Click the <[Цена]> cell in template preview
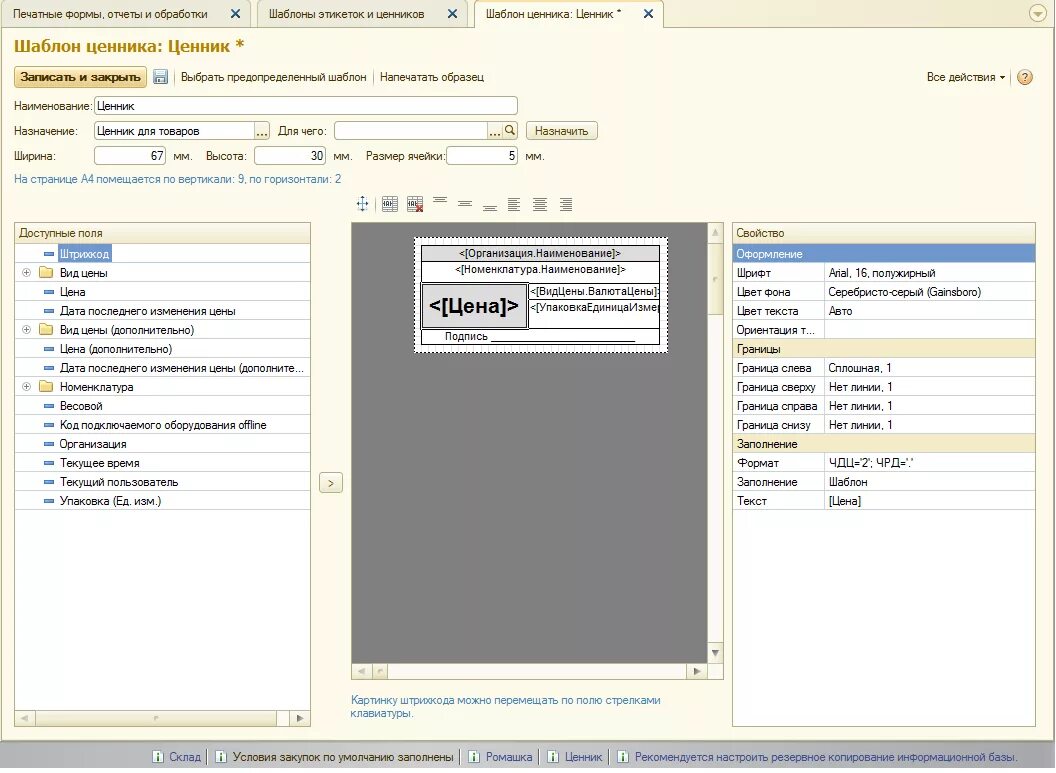This screenshot has height=773, width=1056. coord(474,306)
